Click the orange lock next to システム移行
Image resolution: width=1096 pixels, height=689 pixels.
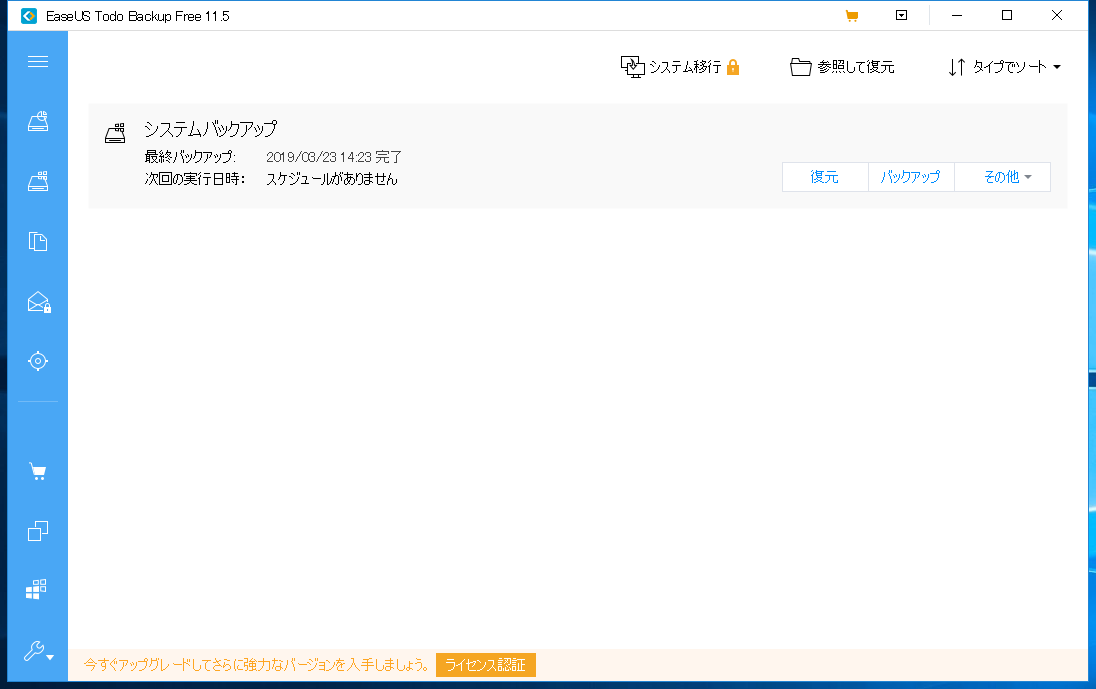pyautogui.click(x=735, y=66)
